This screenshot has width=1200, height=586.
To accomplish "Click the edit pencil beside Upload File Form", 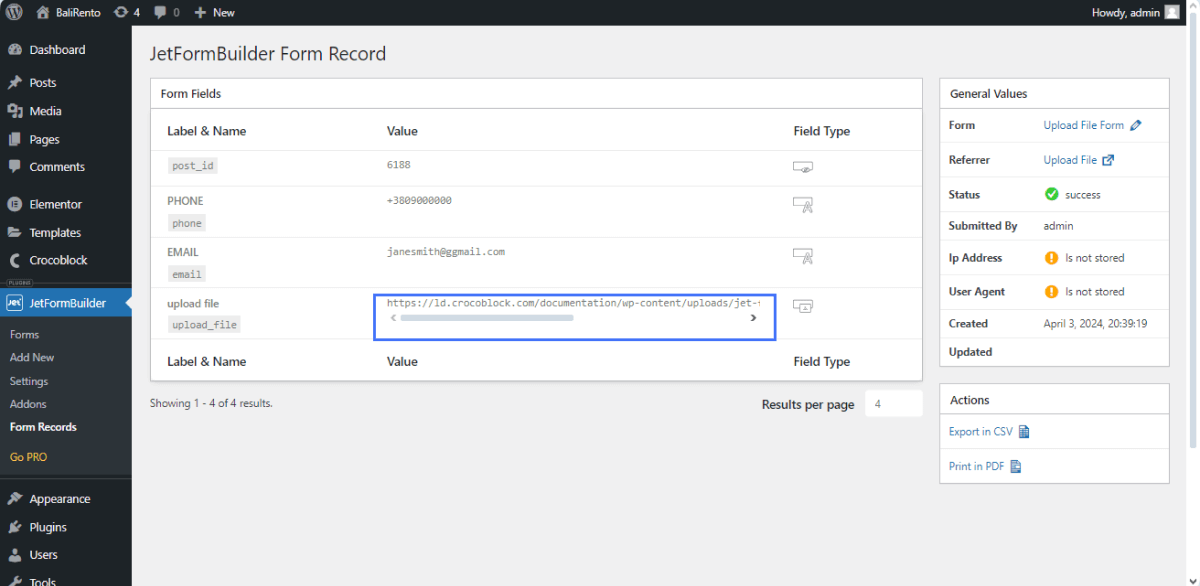I will point(1135,126).
